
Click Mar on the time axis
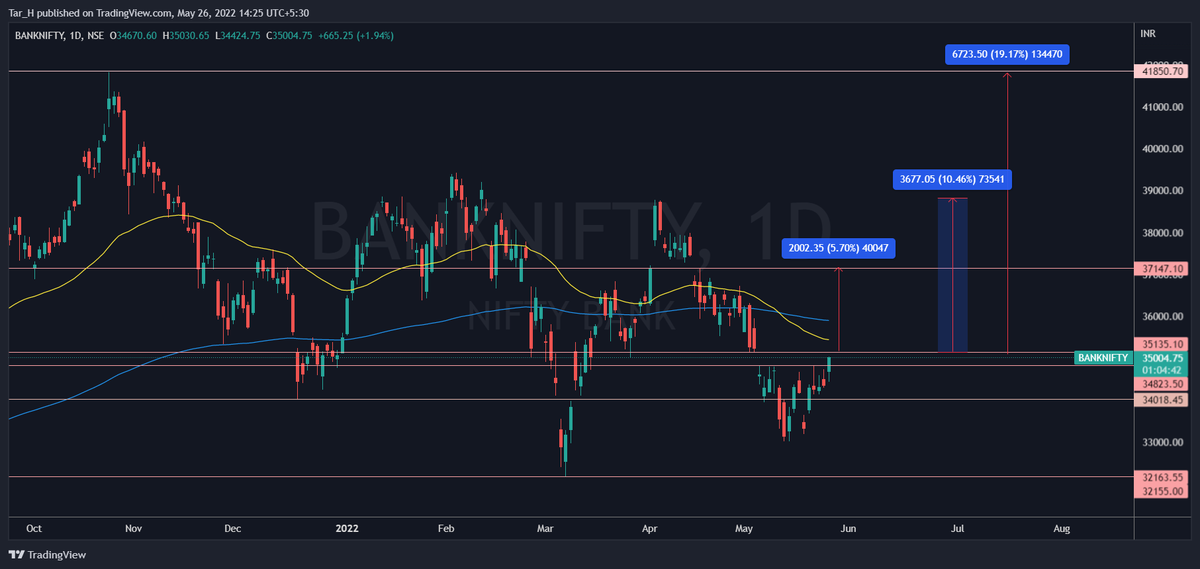point(545,527)
